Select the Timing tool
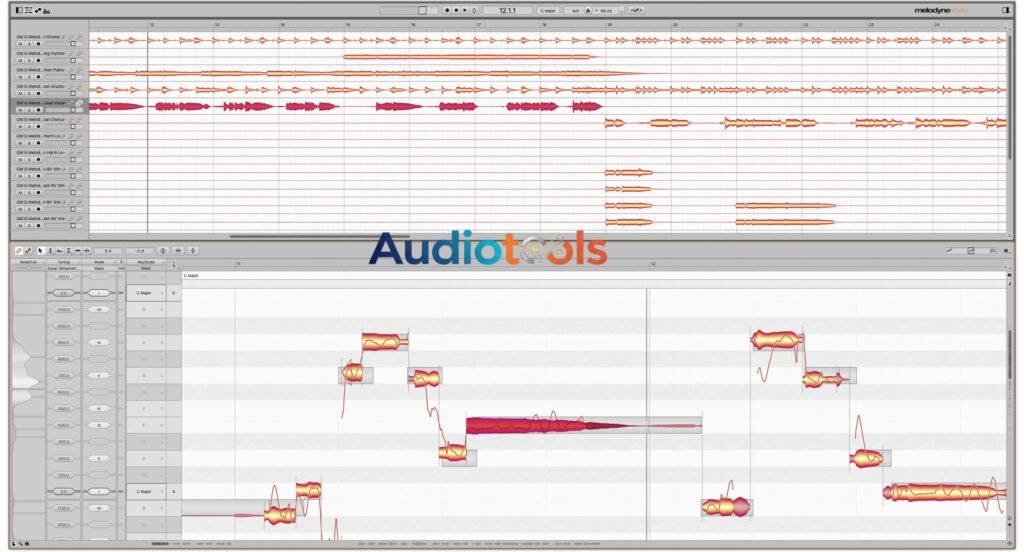Viewport: 1024px width, 552px height. click(x=78, y=251)
